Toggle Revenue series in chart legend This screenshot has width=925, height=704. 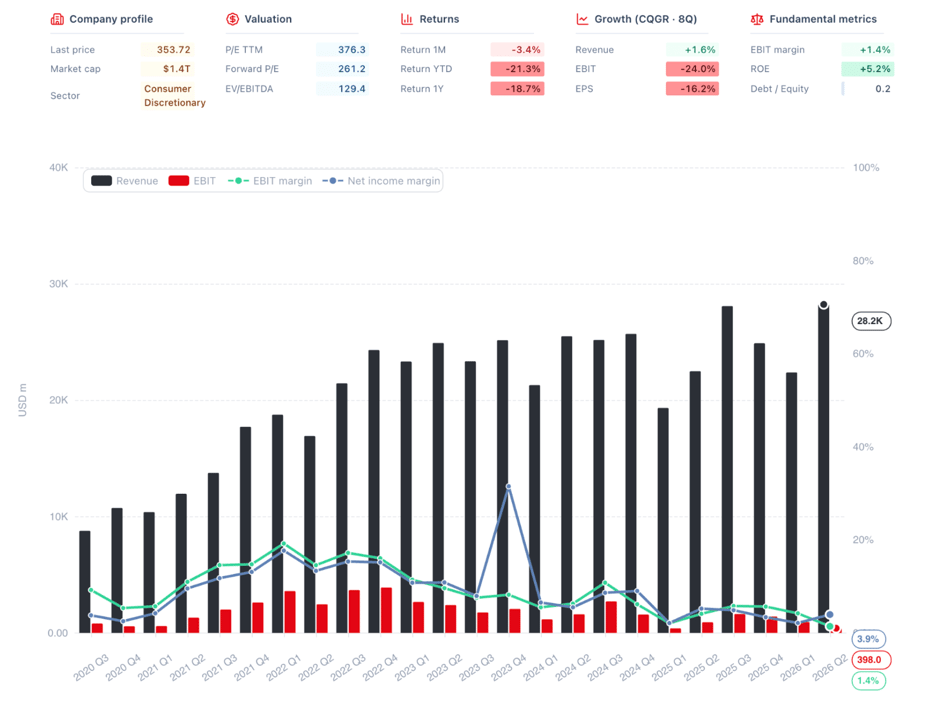[124, 181]
